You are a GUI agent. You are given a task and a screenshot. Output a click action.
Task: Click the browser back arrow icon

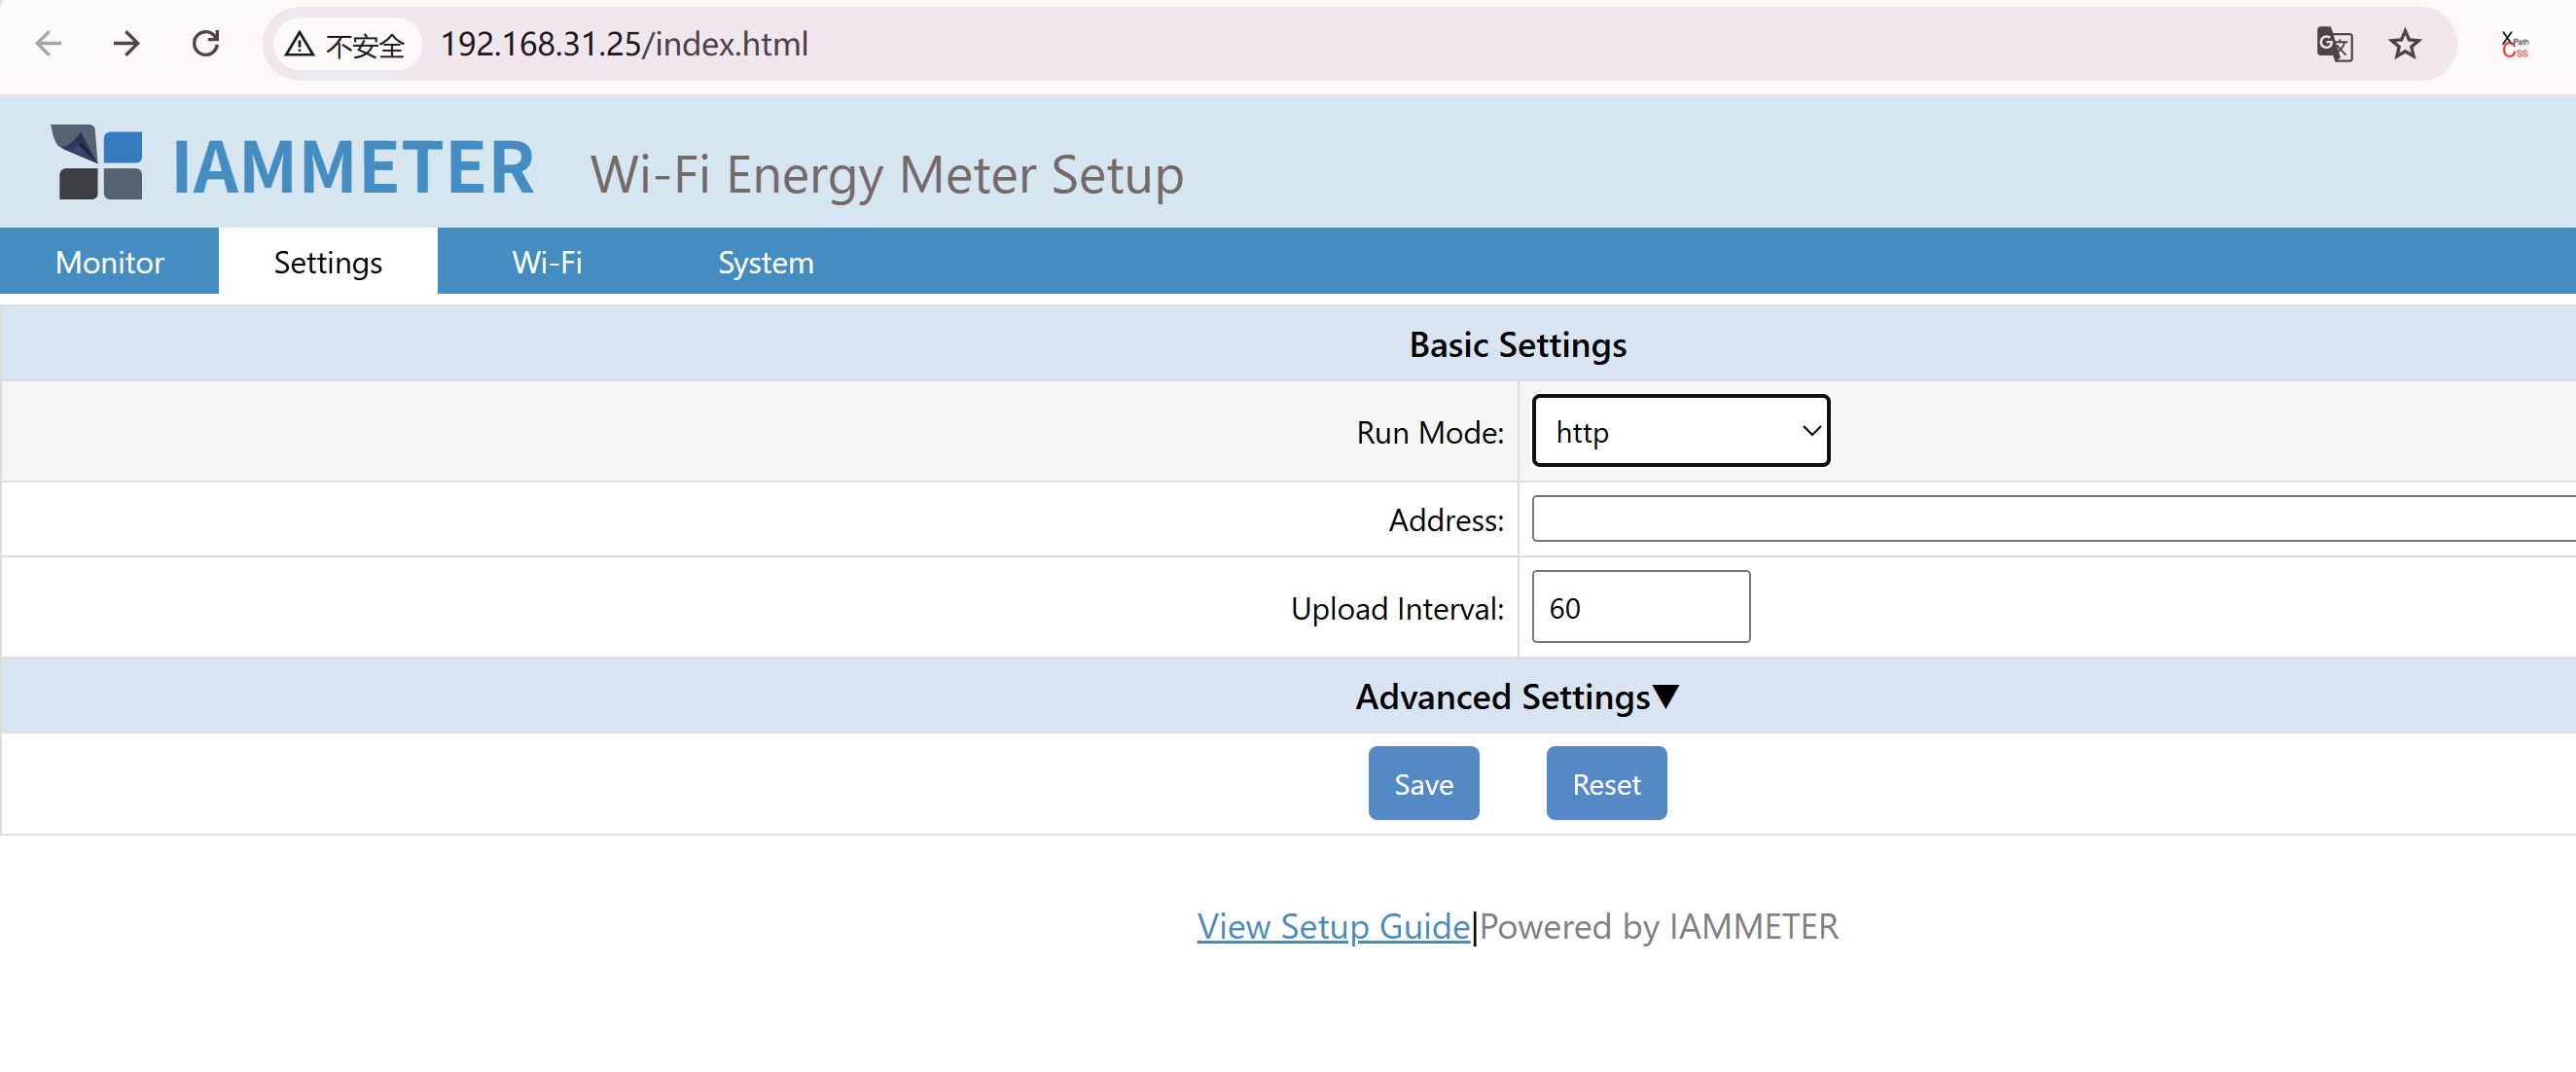coord(48,44)
